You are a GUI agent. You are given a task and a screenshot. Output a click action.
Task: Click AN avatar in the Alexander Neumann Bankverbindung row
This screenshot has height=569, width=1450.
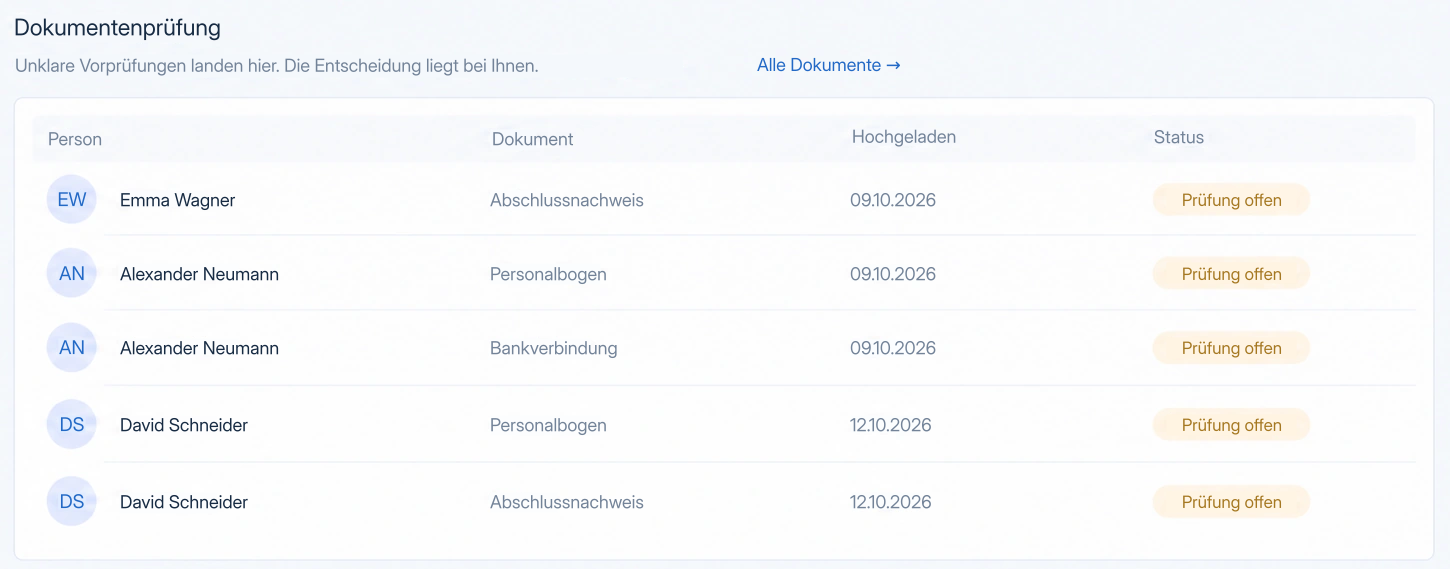pos(72,347)
